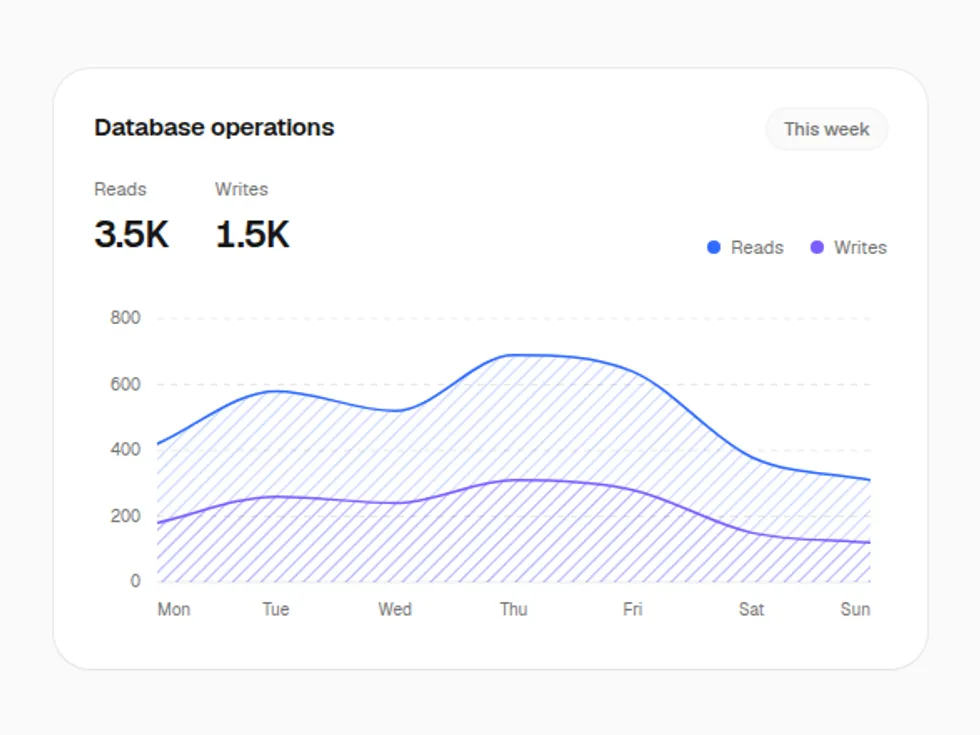
Task: Click the purple Writes legend dot
Action: pos(817,248)
